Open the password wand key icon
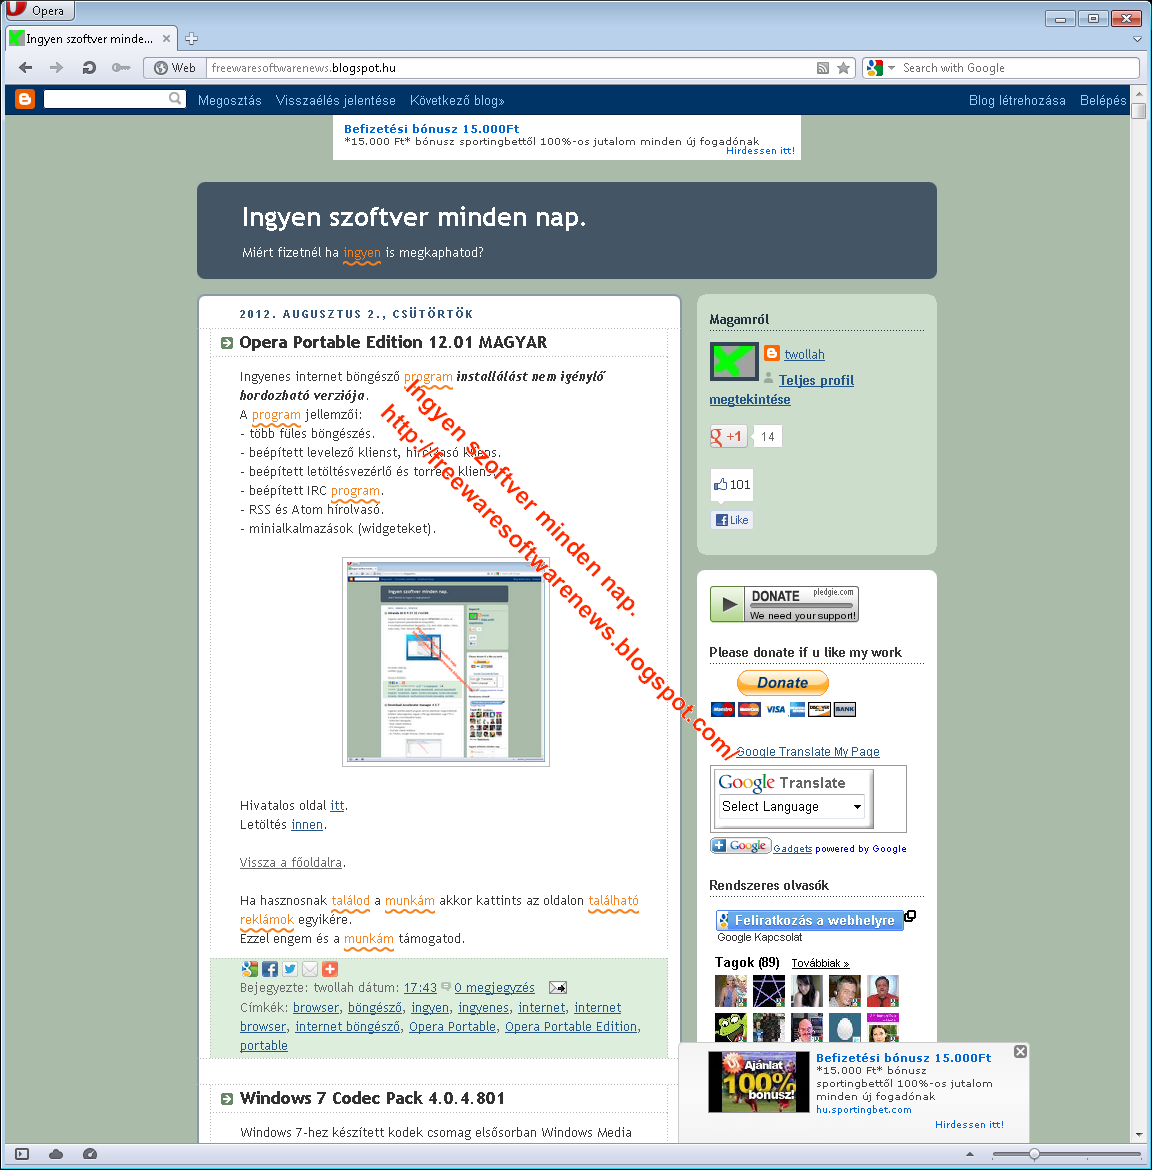The width and height of the screenshot is (1152, 1170). (x=121, y=68)
